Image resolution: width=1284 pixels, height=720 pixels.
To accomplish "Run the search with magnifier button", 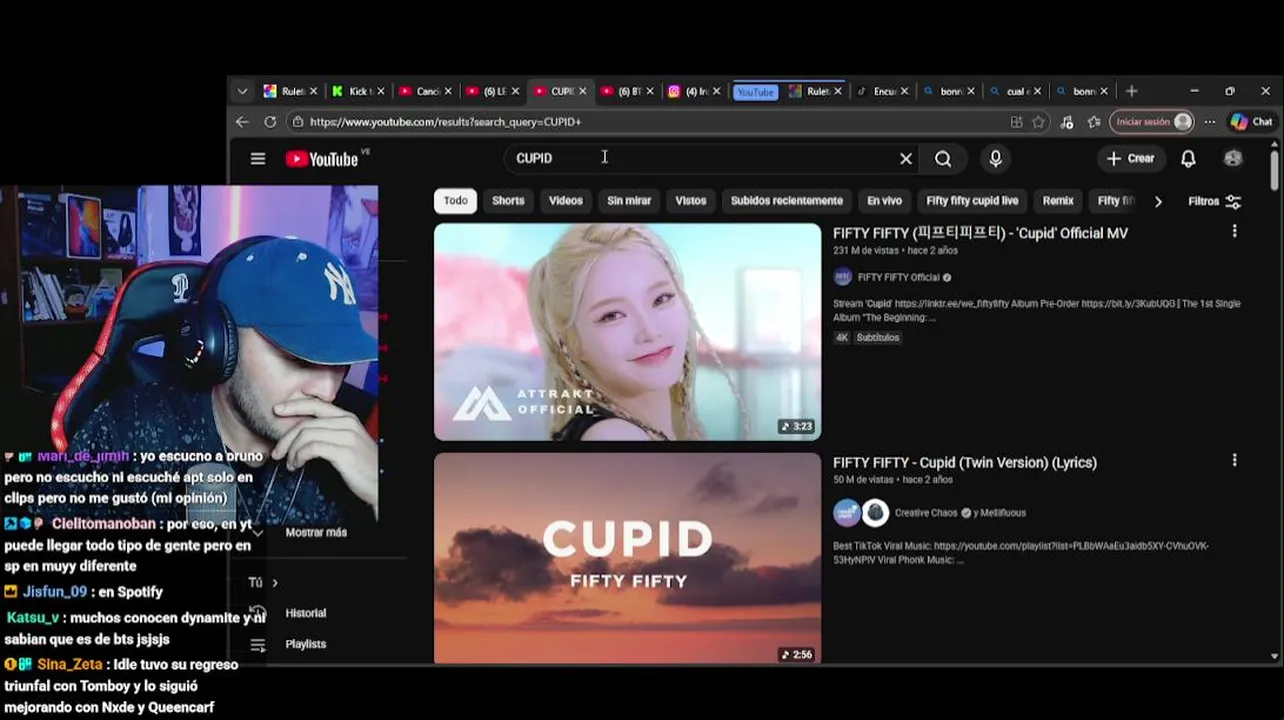I will coord(943,158).
